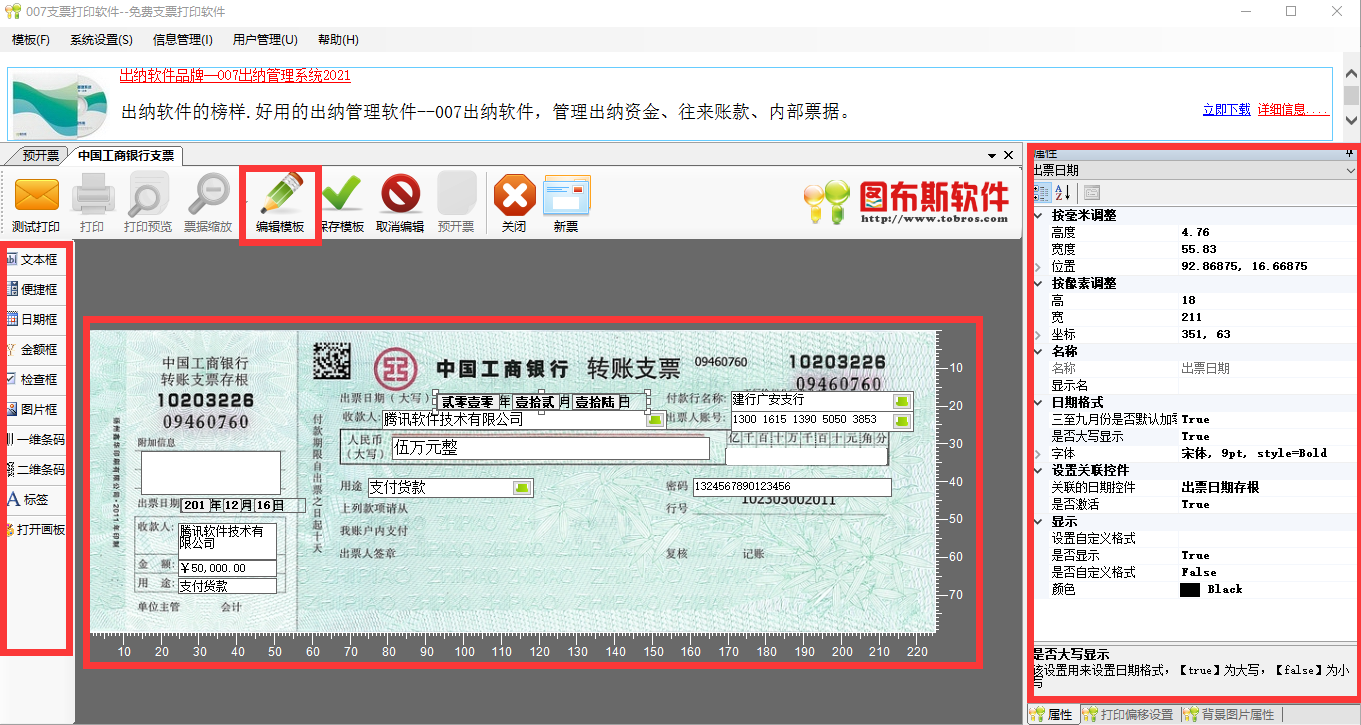Click the 立即下载 download link
Image resolution: width=1361 pixels, height=725 pixels.
1226,109
